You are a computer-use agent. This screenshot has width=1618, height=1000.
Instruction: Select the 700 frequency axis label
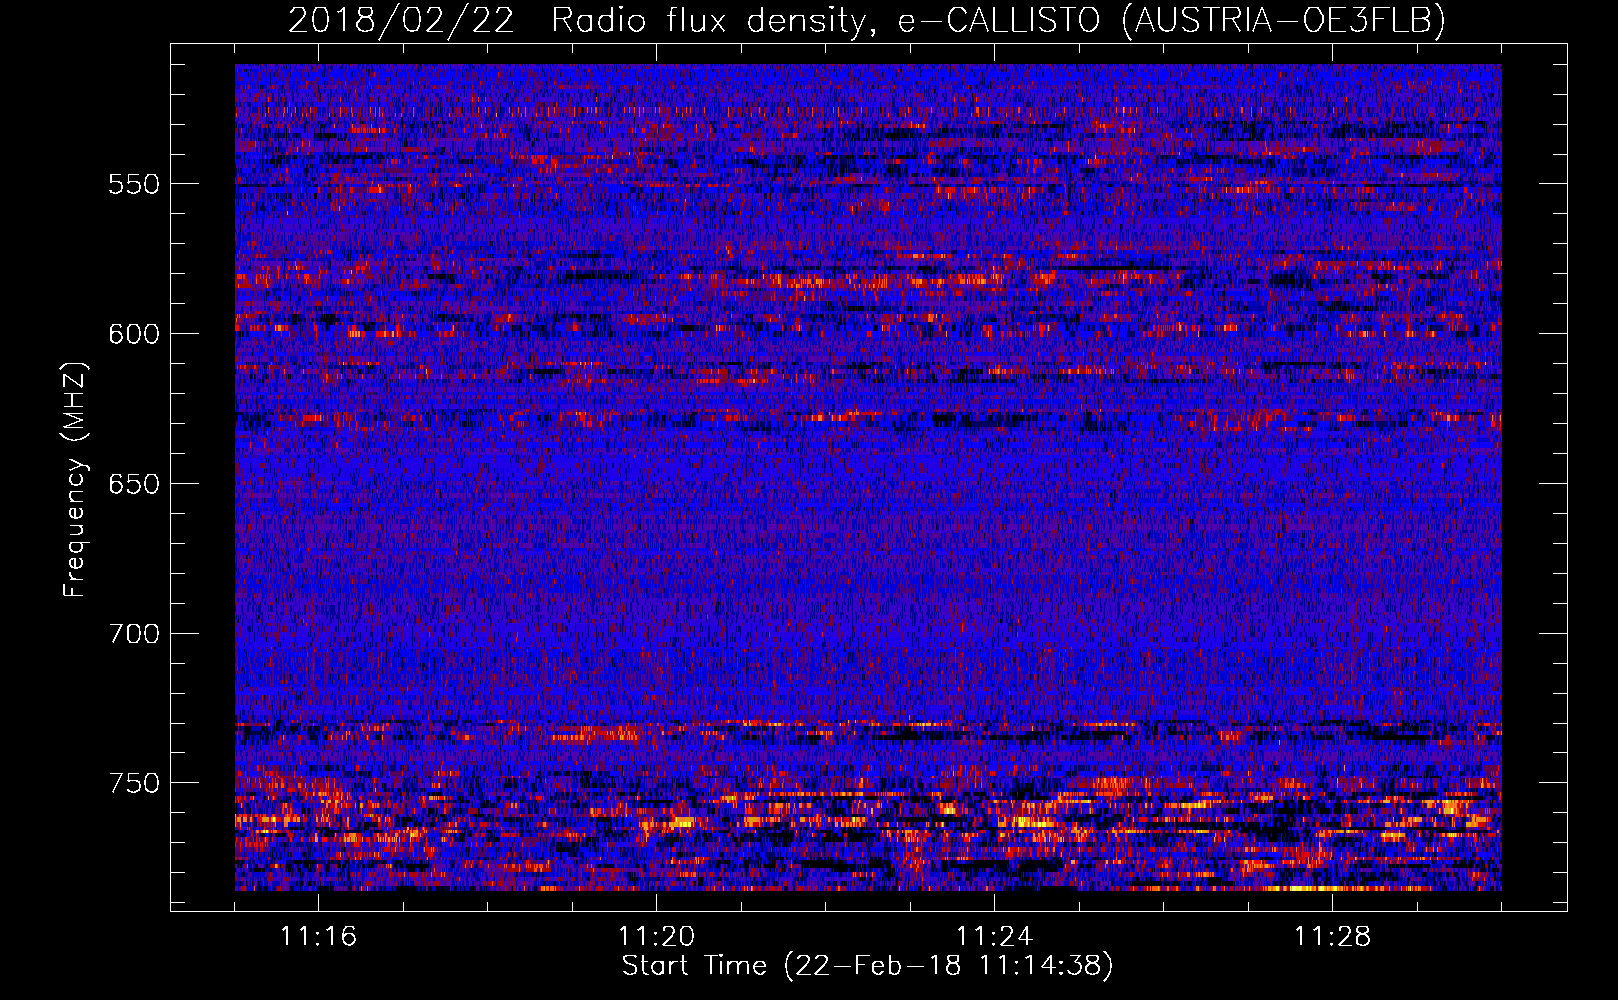[134, 635]
